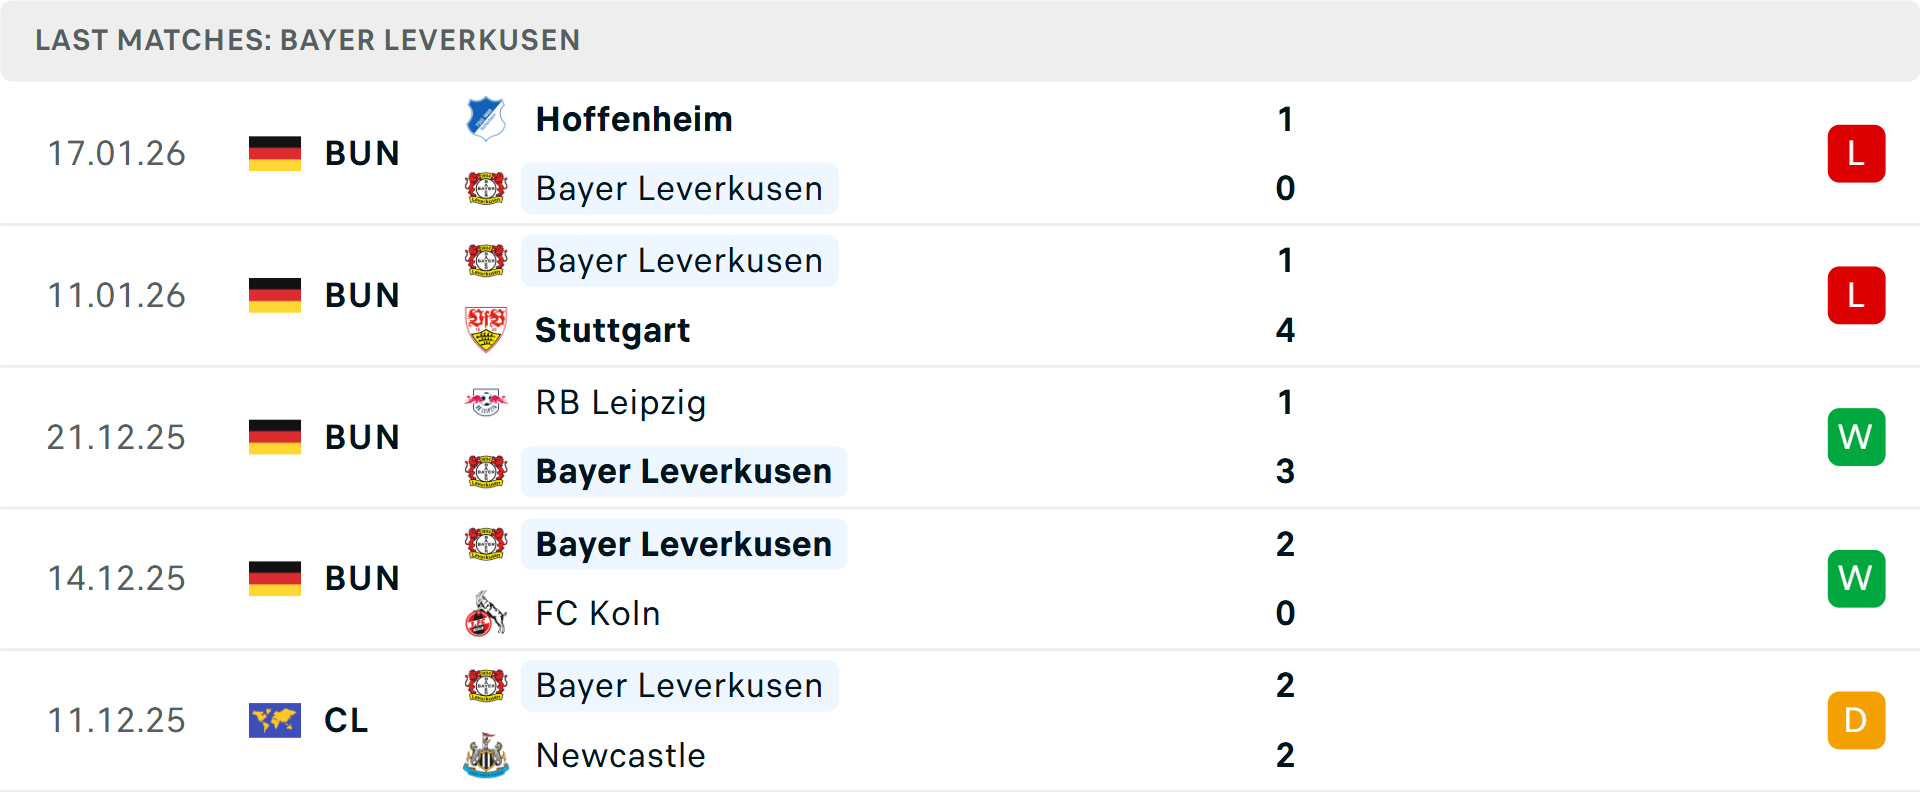Viewport: 1920px width, 792px height.
Task: Select the CL competition label
Action: coord(346,720)
